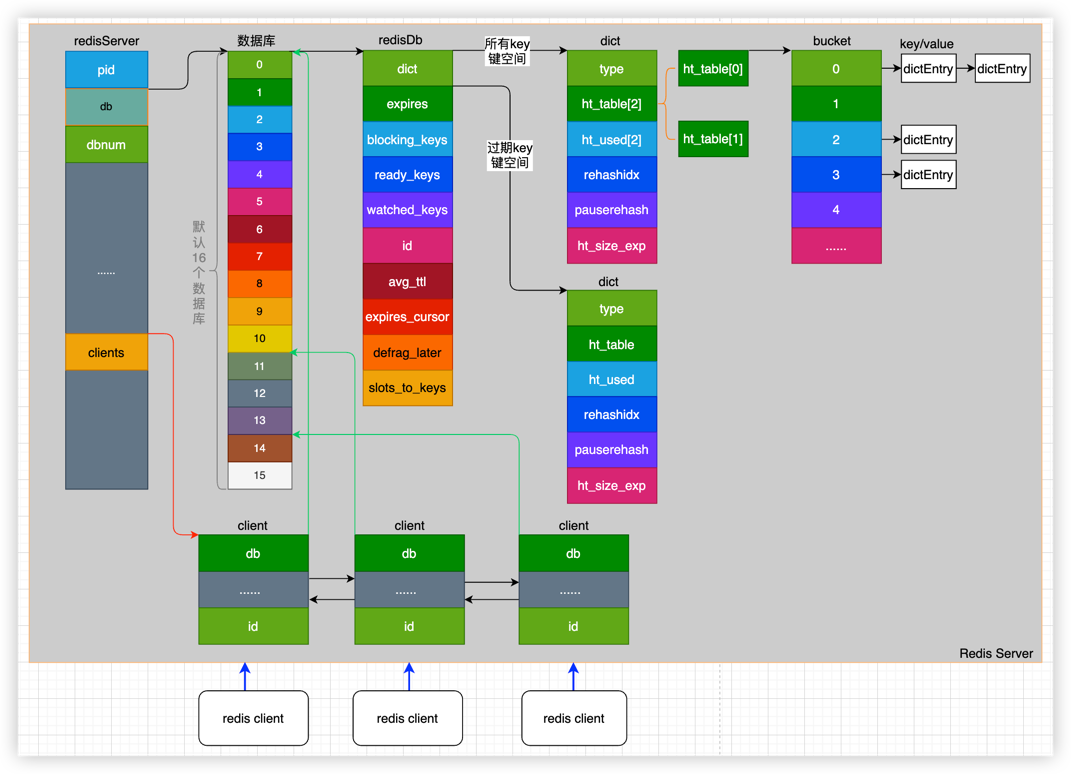
Task: Select the defrag_later field
Action: (407, 353)
